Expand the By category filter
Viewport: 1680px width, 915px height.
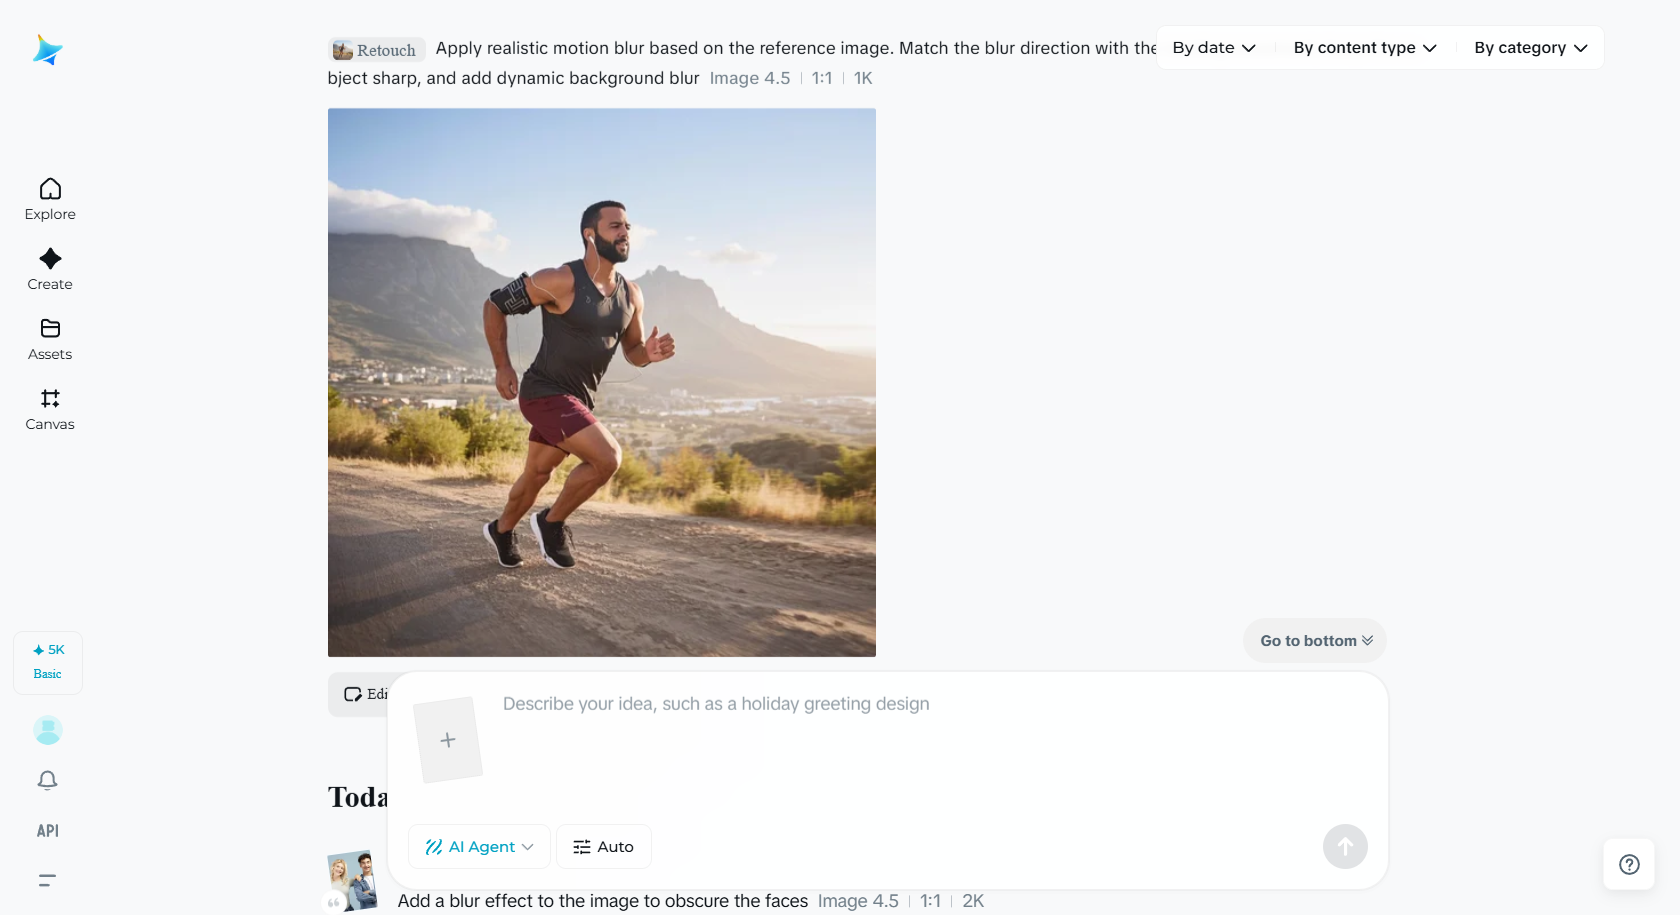1530,48
